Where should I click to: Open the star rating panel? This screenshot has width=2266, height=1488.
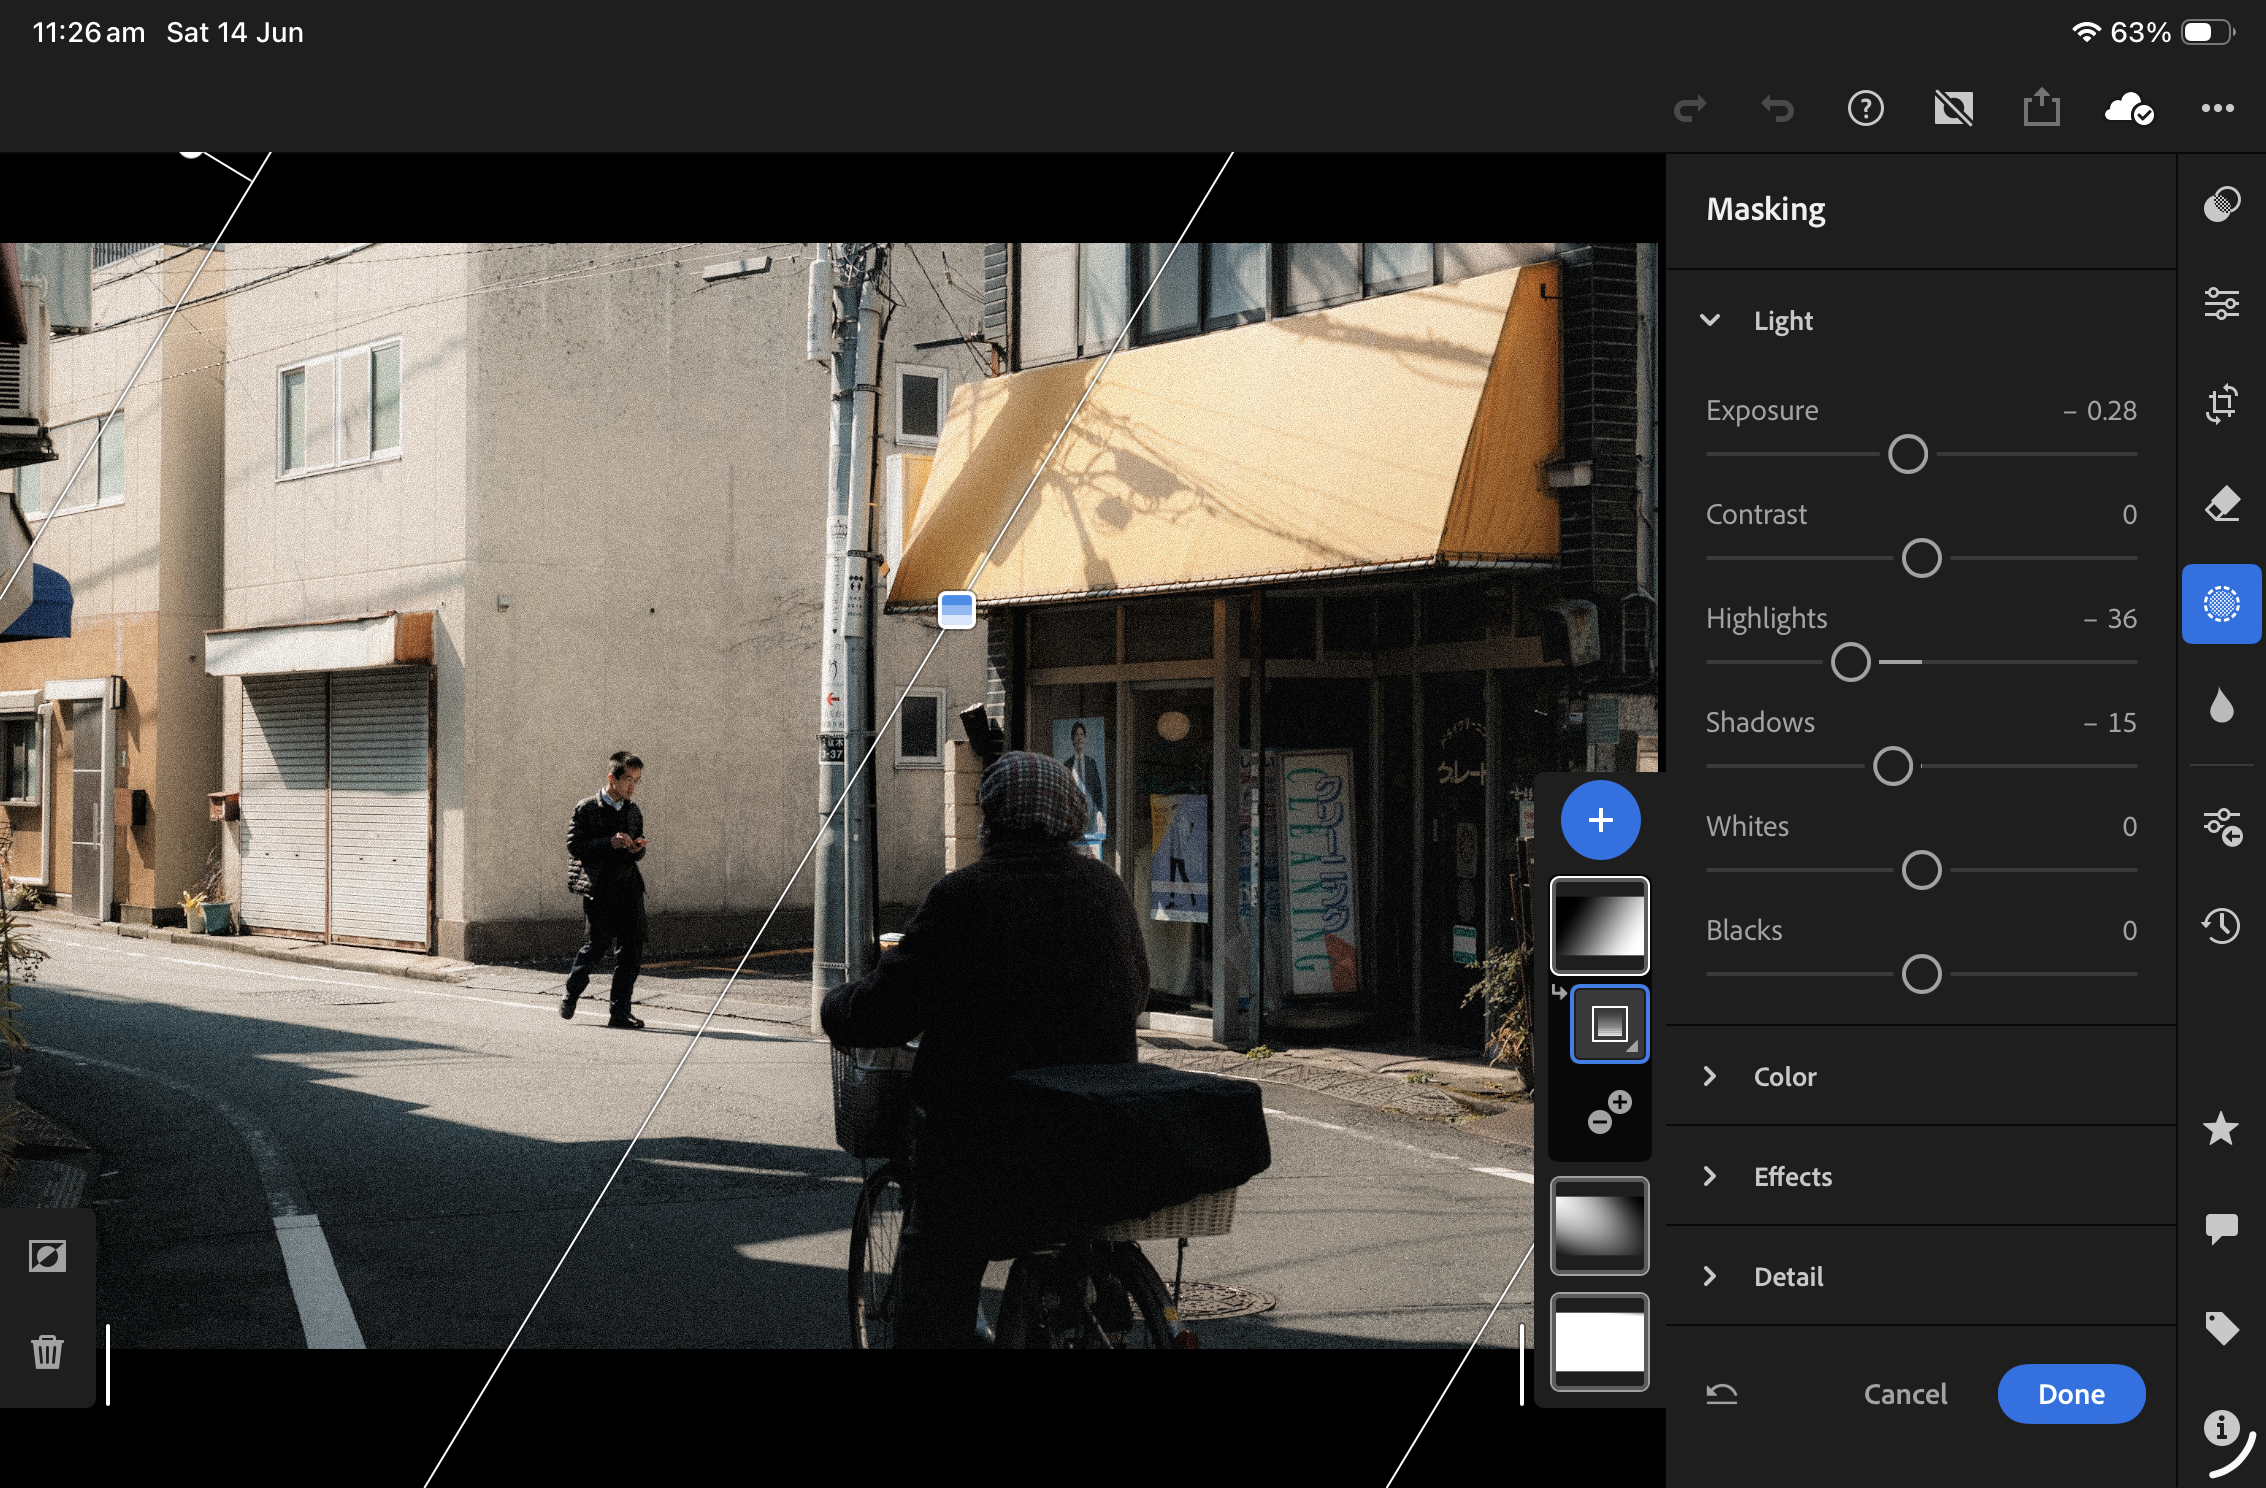2221,1128
